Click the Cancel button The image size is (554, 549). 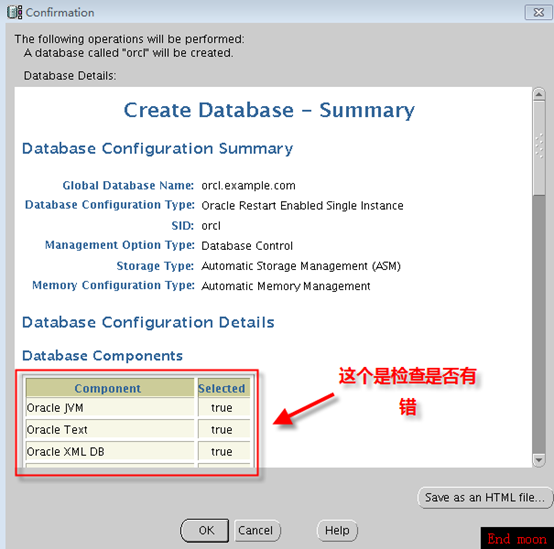point(256,530)
